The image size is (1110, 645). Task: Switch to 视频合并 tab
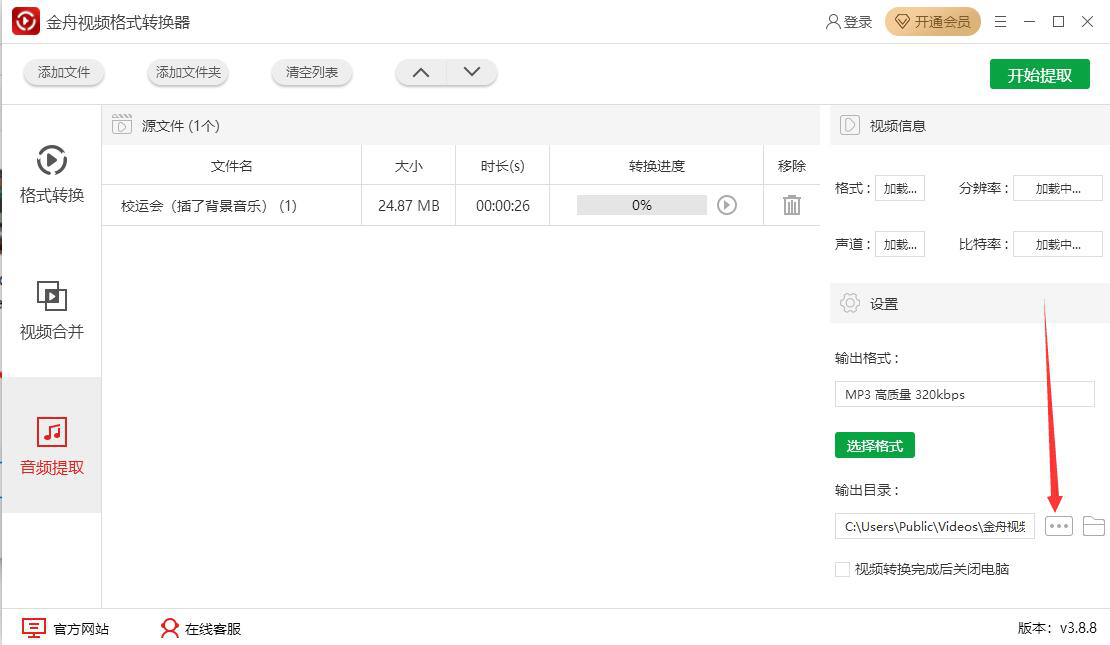52,310
